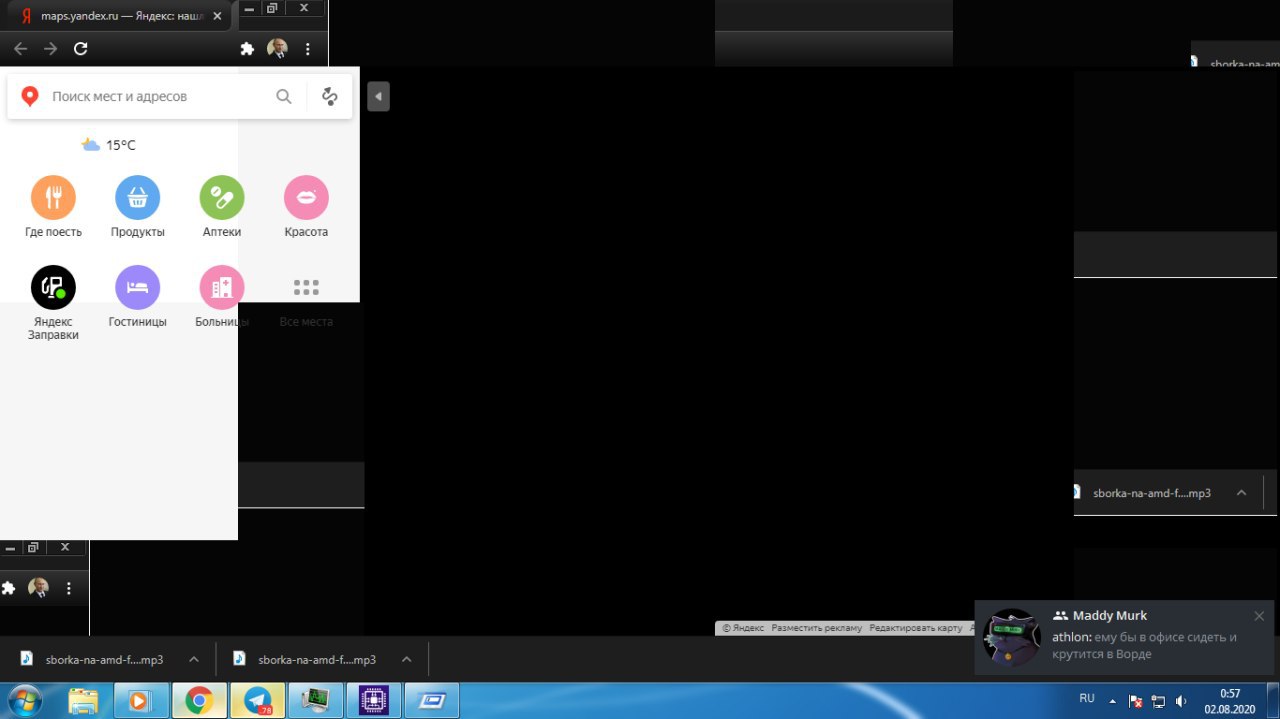Open the route builder icon
The width and height of the screenshot is (1280, 719).
(x=330, y=97)
